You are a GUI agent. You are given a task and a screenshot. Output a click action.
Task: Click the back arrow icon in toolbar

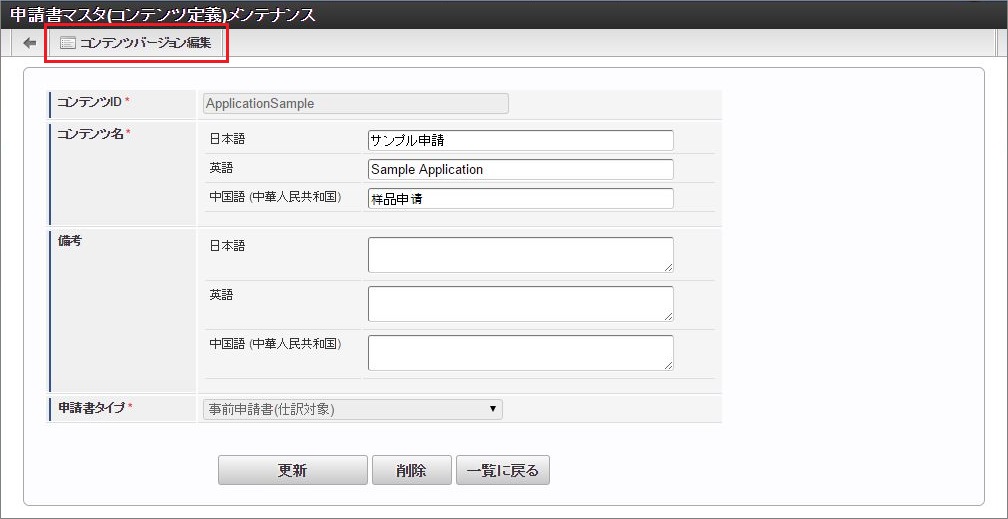(x=30, y=43)
